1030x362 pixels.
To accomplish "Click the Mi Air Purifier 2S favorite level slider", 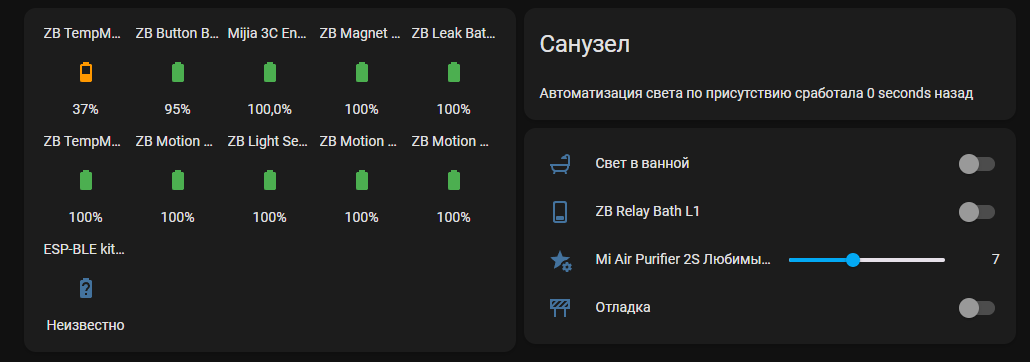I will pos(866,260).
